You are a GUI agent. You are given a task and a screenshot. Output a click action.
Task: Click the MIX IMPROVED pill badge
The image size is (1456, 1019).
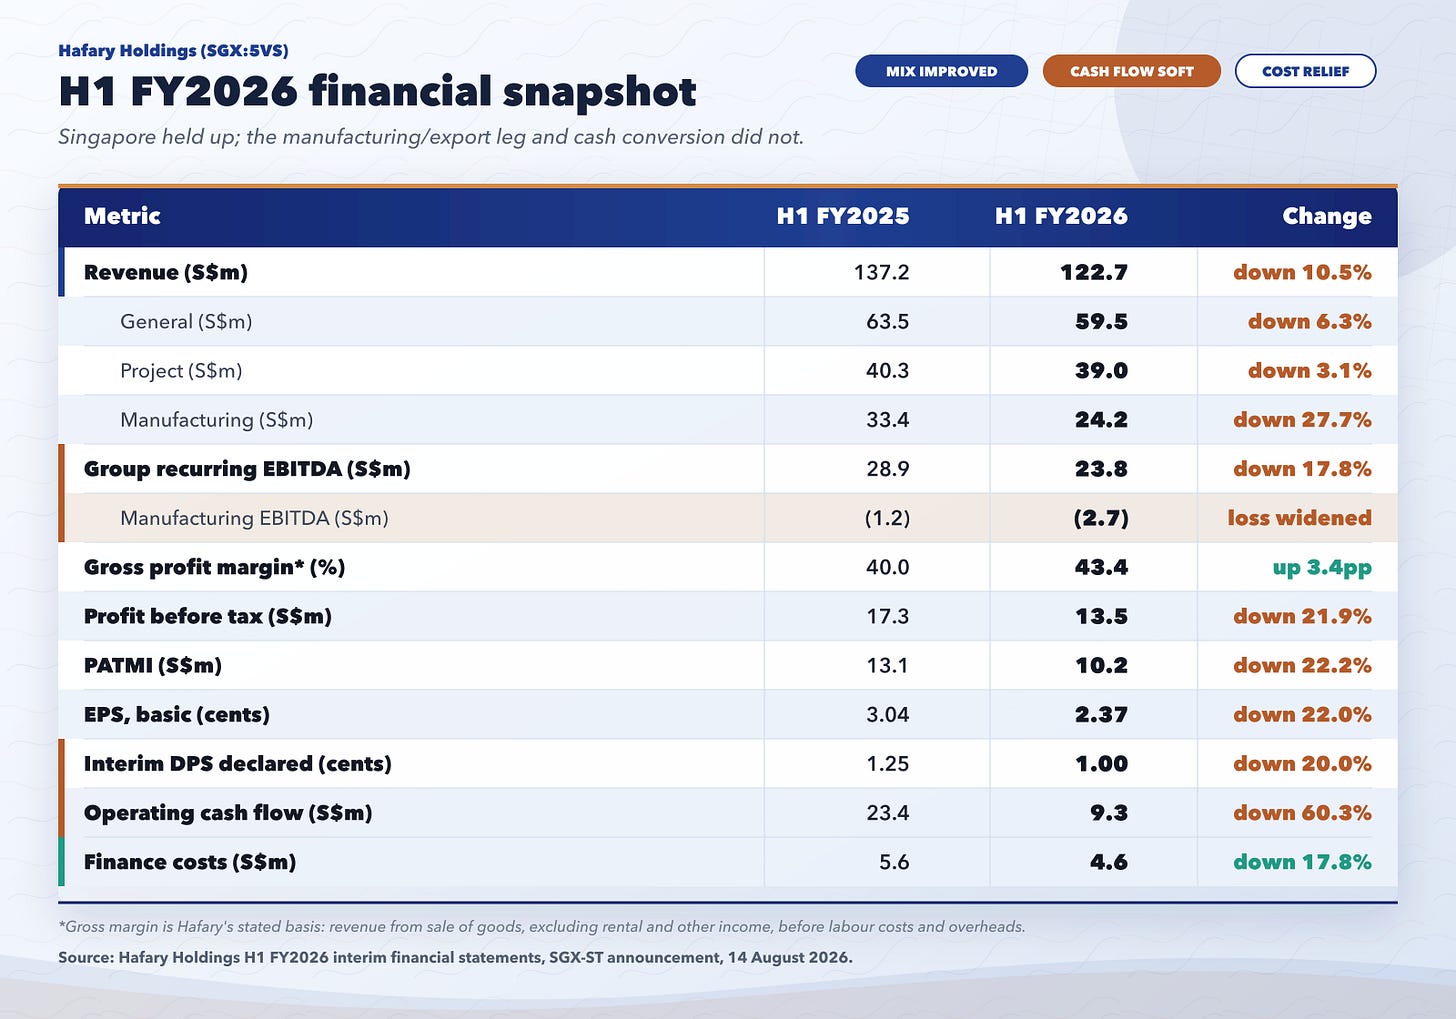coord(941,71)
